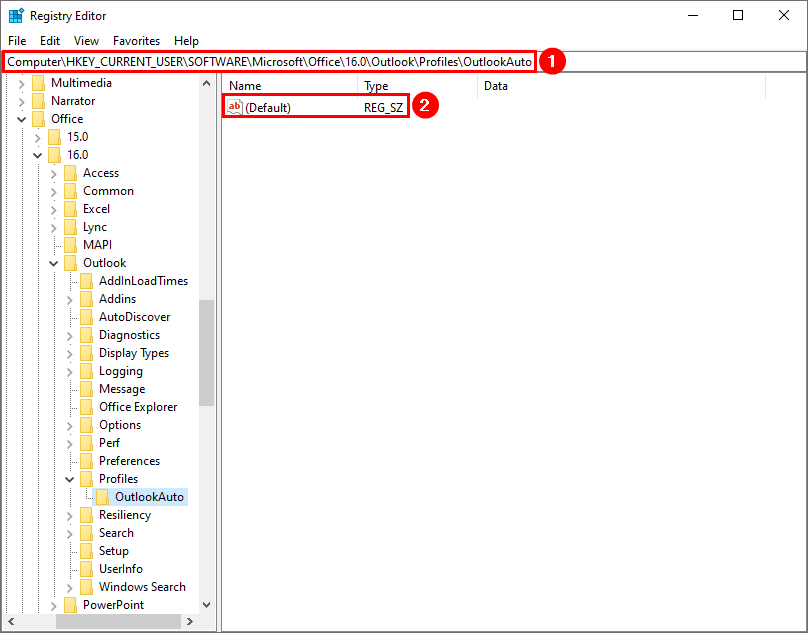Click the Multimedia folder icon
Viewport: 808px width, 633px height.
(x=38, y=83)
